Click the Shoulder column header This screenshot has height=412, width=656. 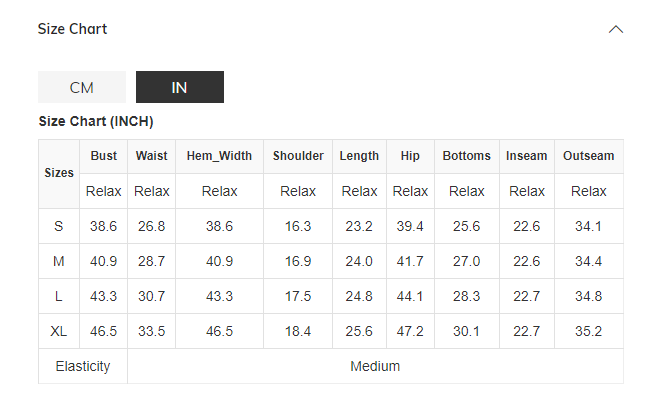point(298,156)
